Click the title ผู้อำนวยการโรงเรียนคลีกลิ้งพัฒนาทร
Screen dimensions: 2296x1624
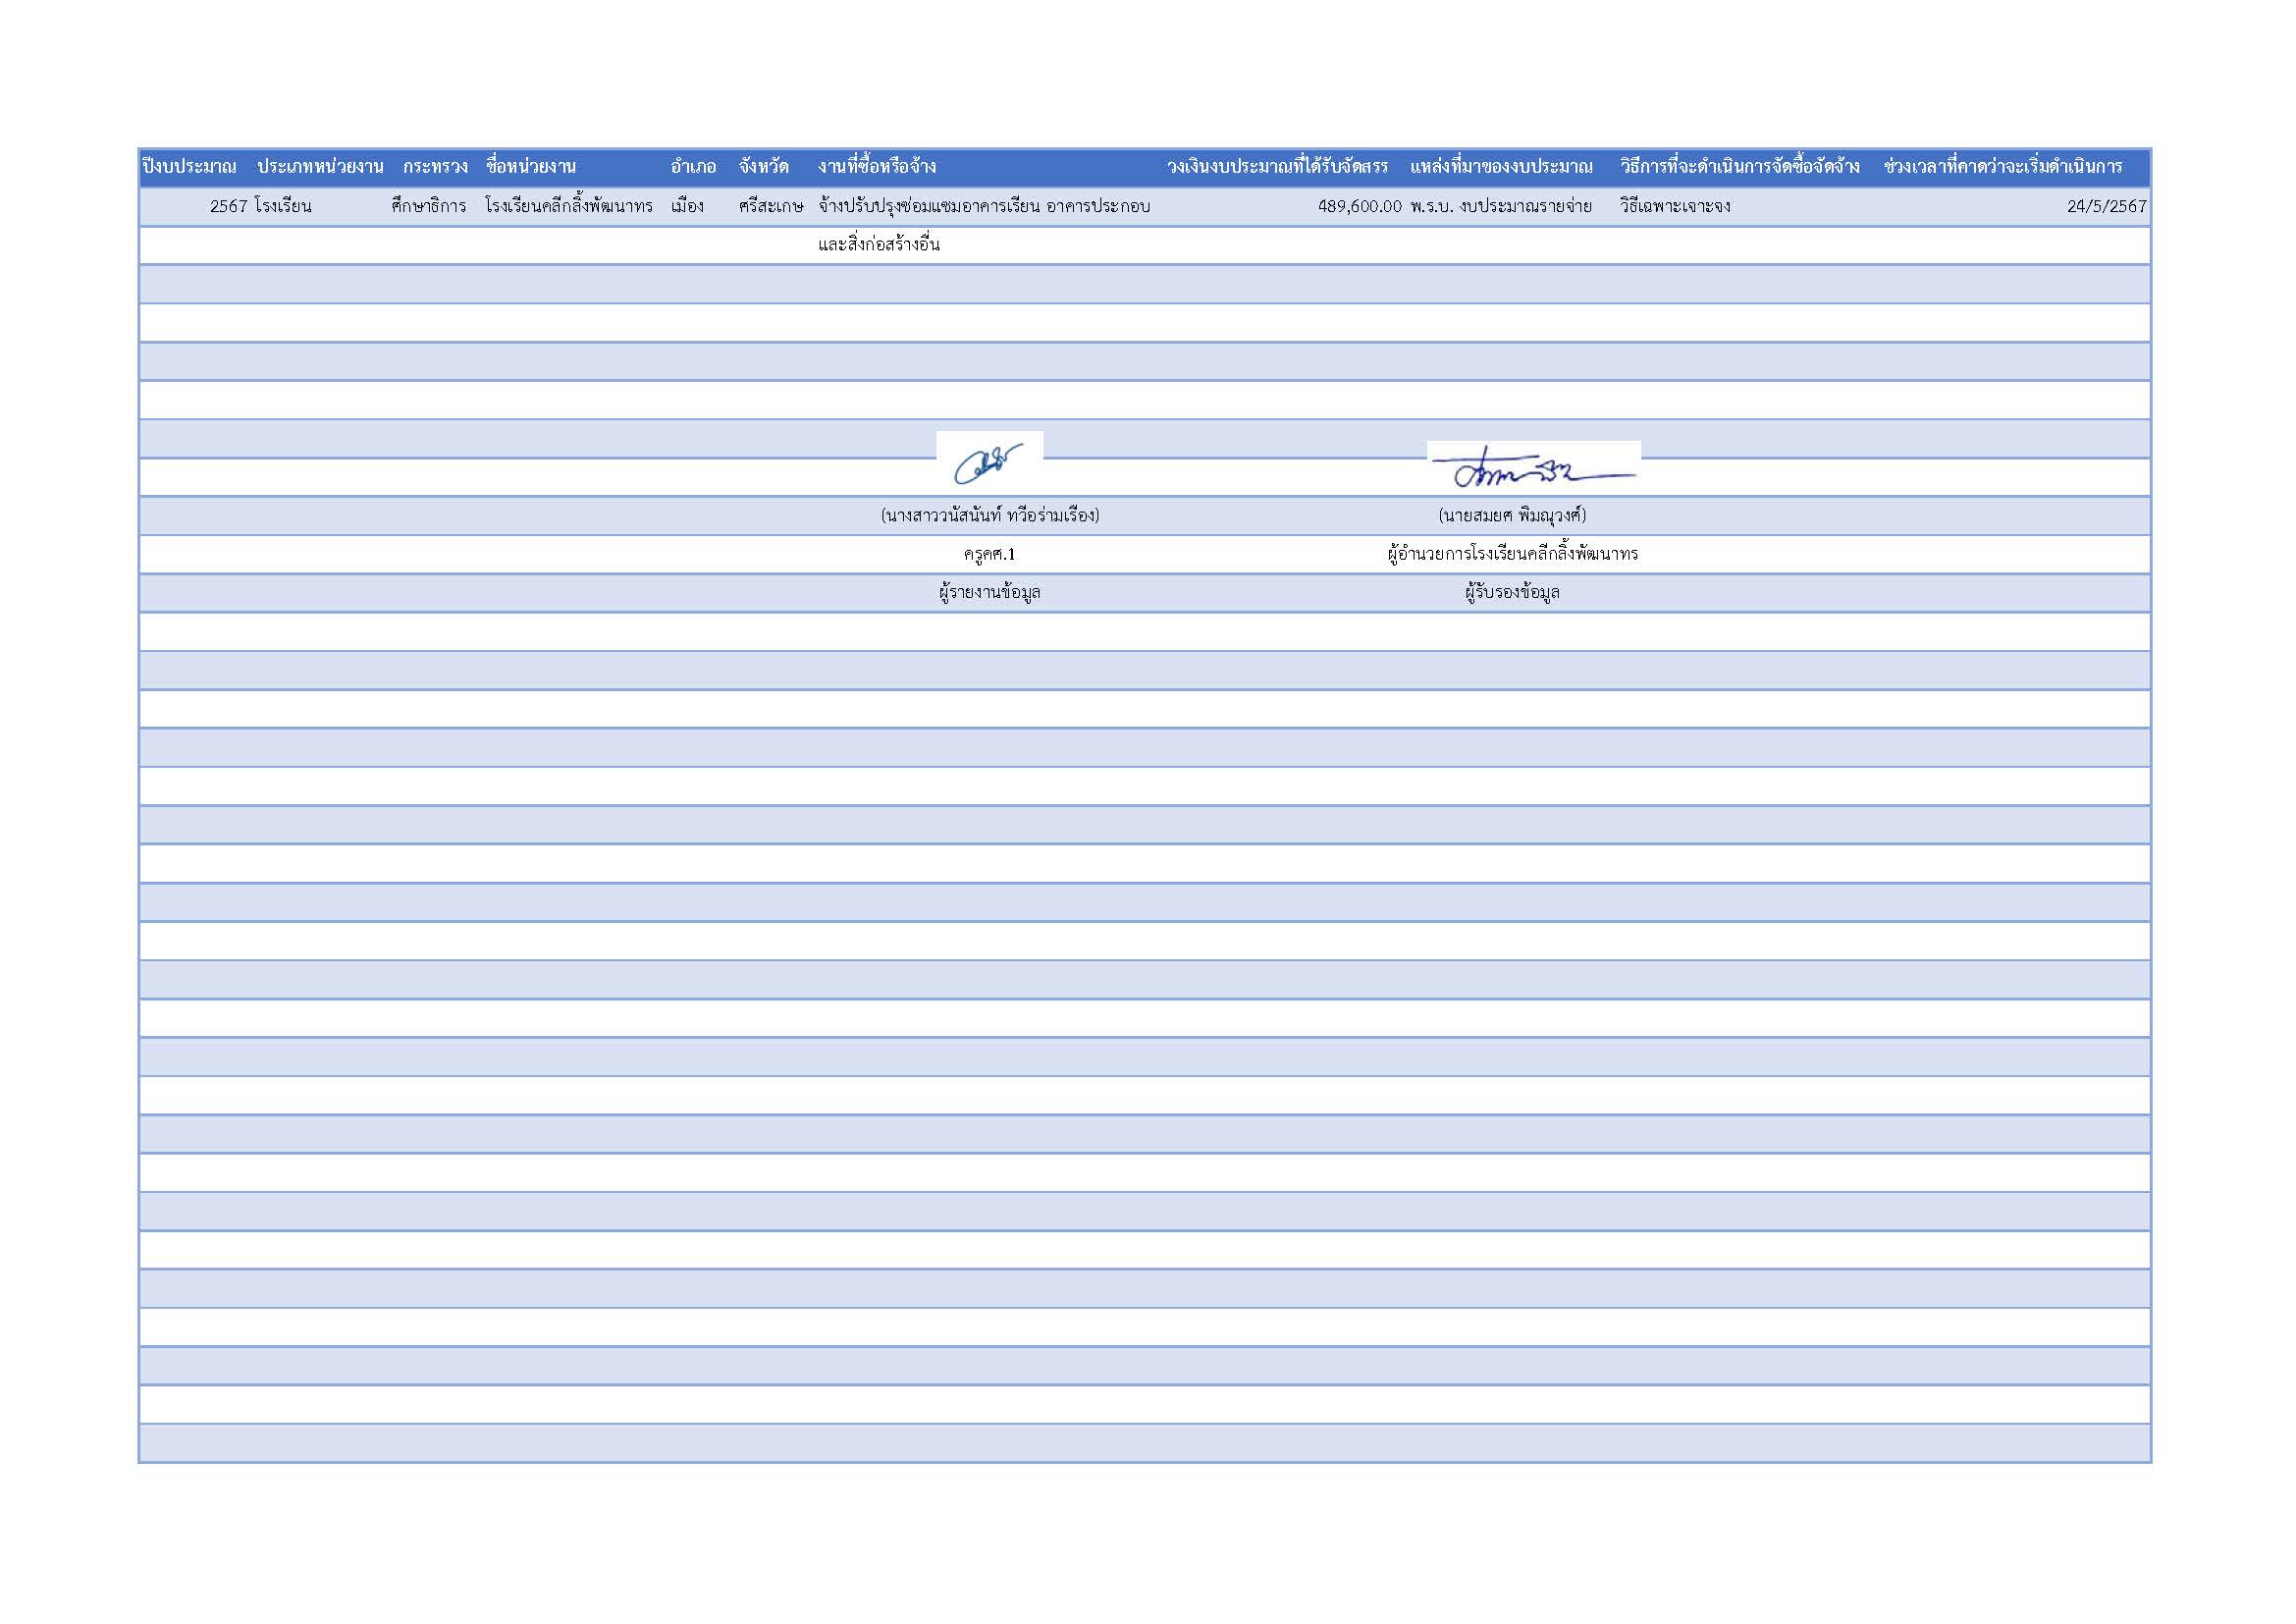coord(1512,554)
